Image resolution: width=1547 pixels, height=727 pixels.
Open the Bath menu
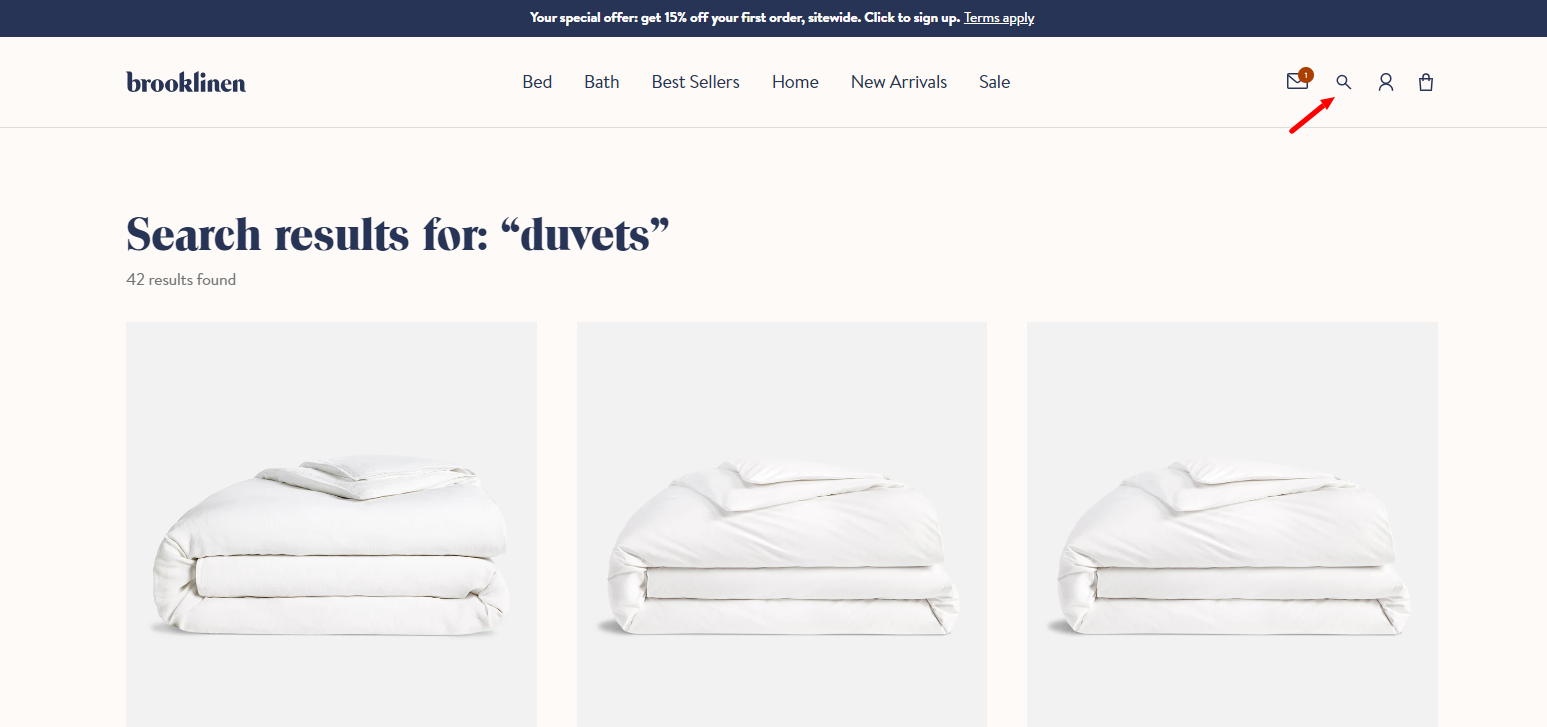click(602, 82)
